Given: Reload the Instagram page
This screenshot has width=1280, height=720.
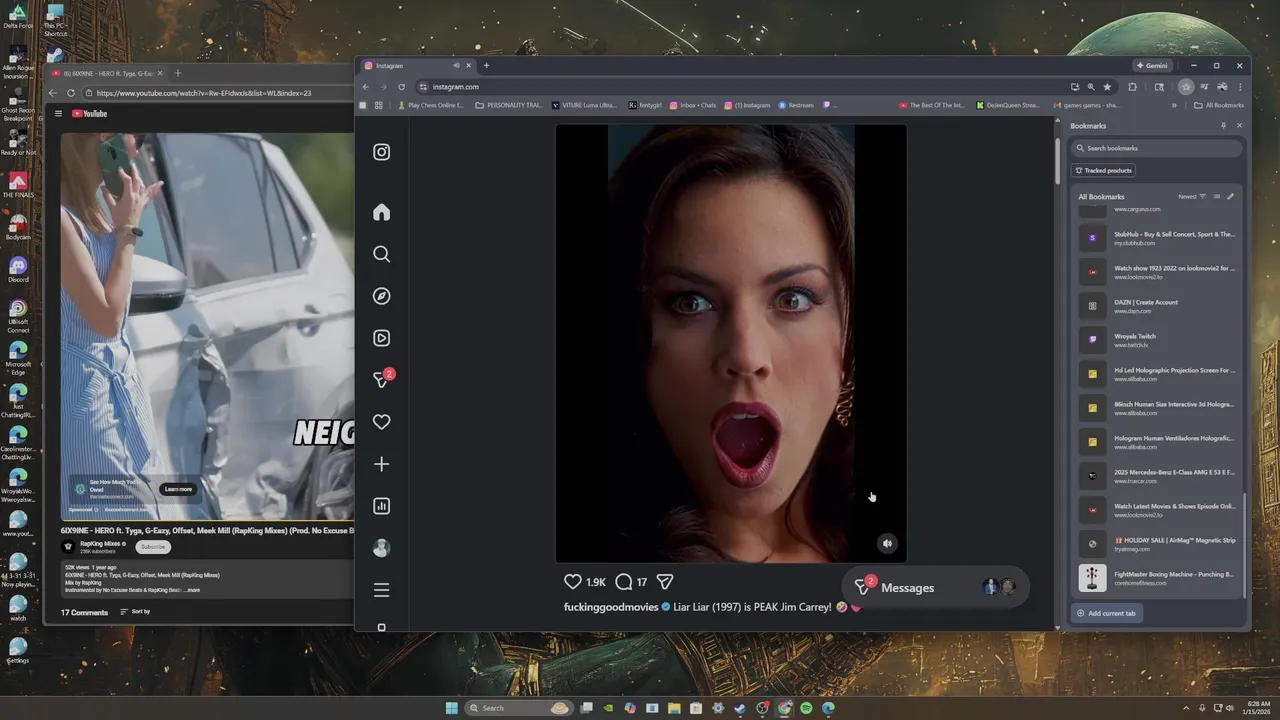Looking at the screenshot, I should pos(402,87).
